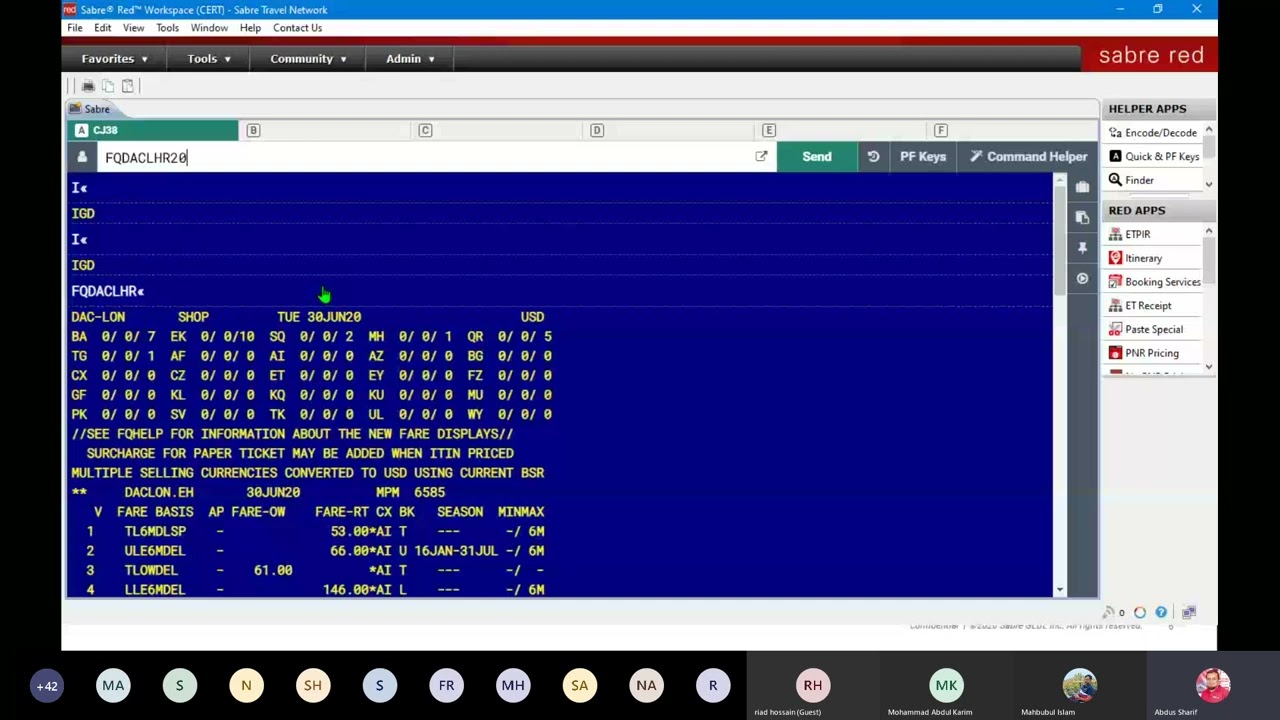Click the play replay icon in the side strip
Screen dimensions: 1280x720
coord(1082,279)
